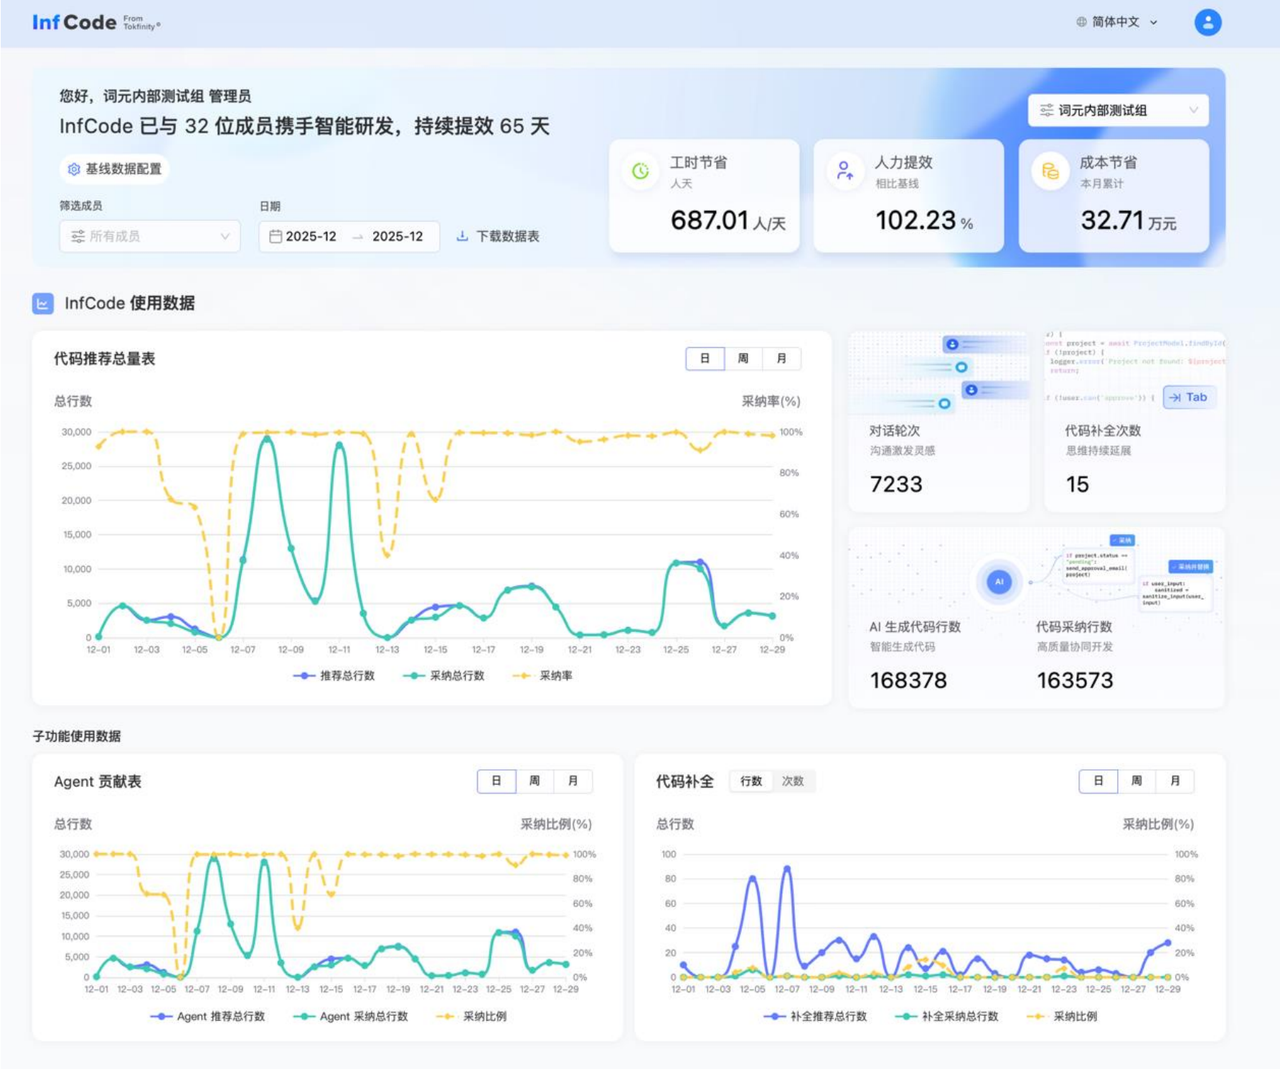The image size is (1280, 1069).
Task: Click the 子功能使用数据 section heading
Action: (76, 736)
